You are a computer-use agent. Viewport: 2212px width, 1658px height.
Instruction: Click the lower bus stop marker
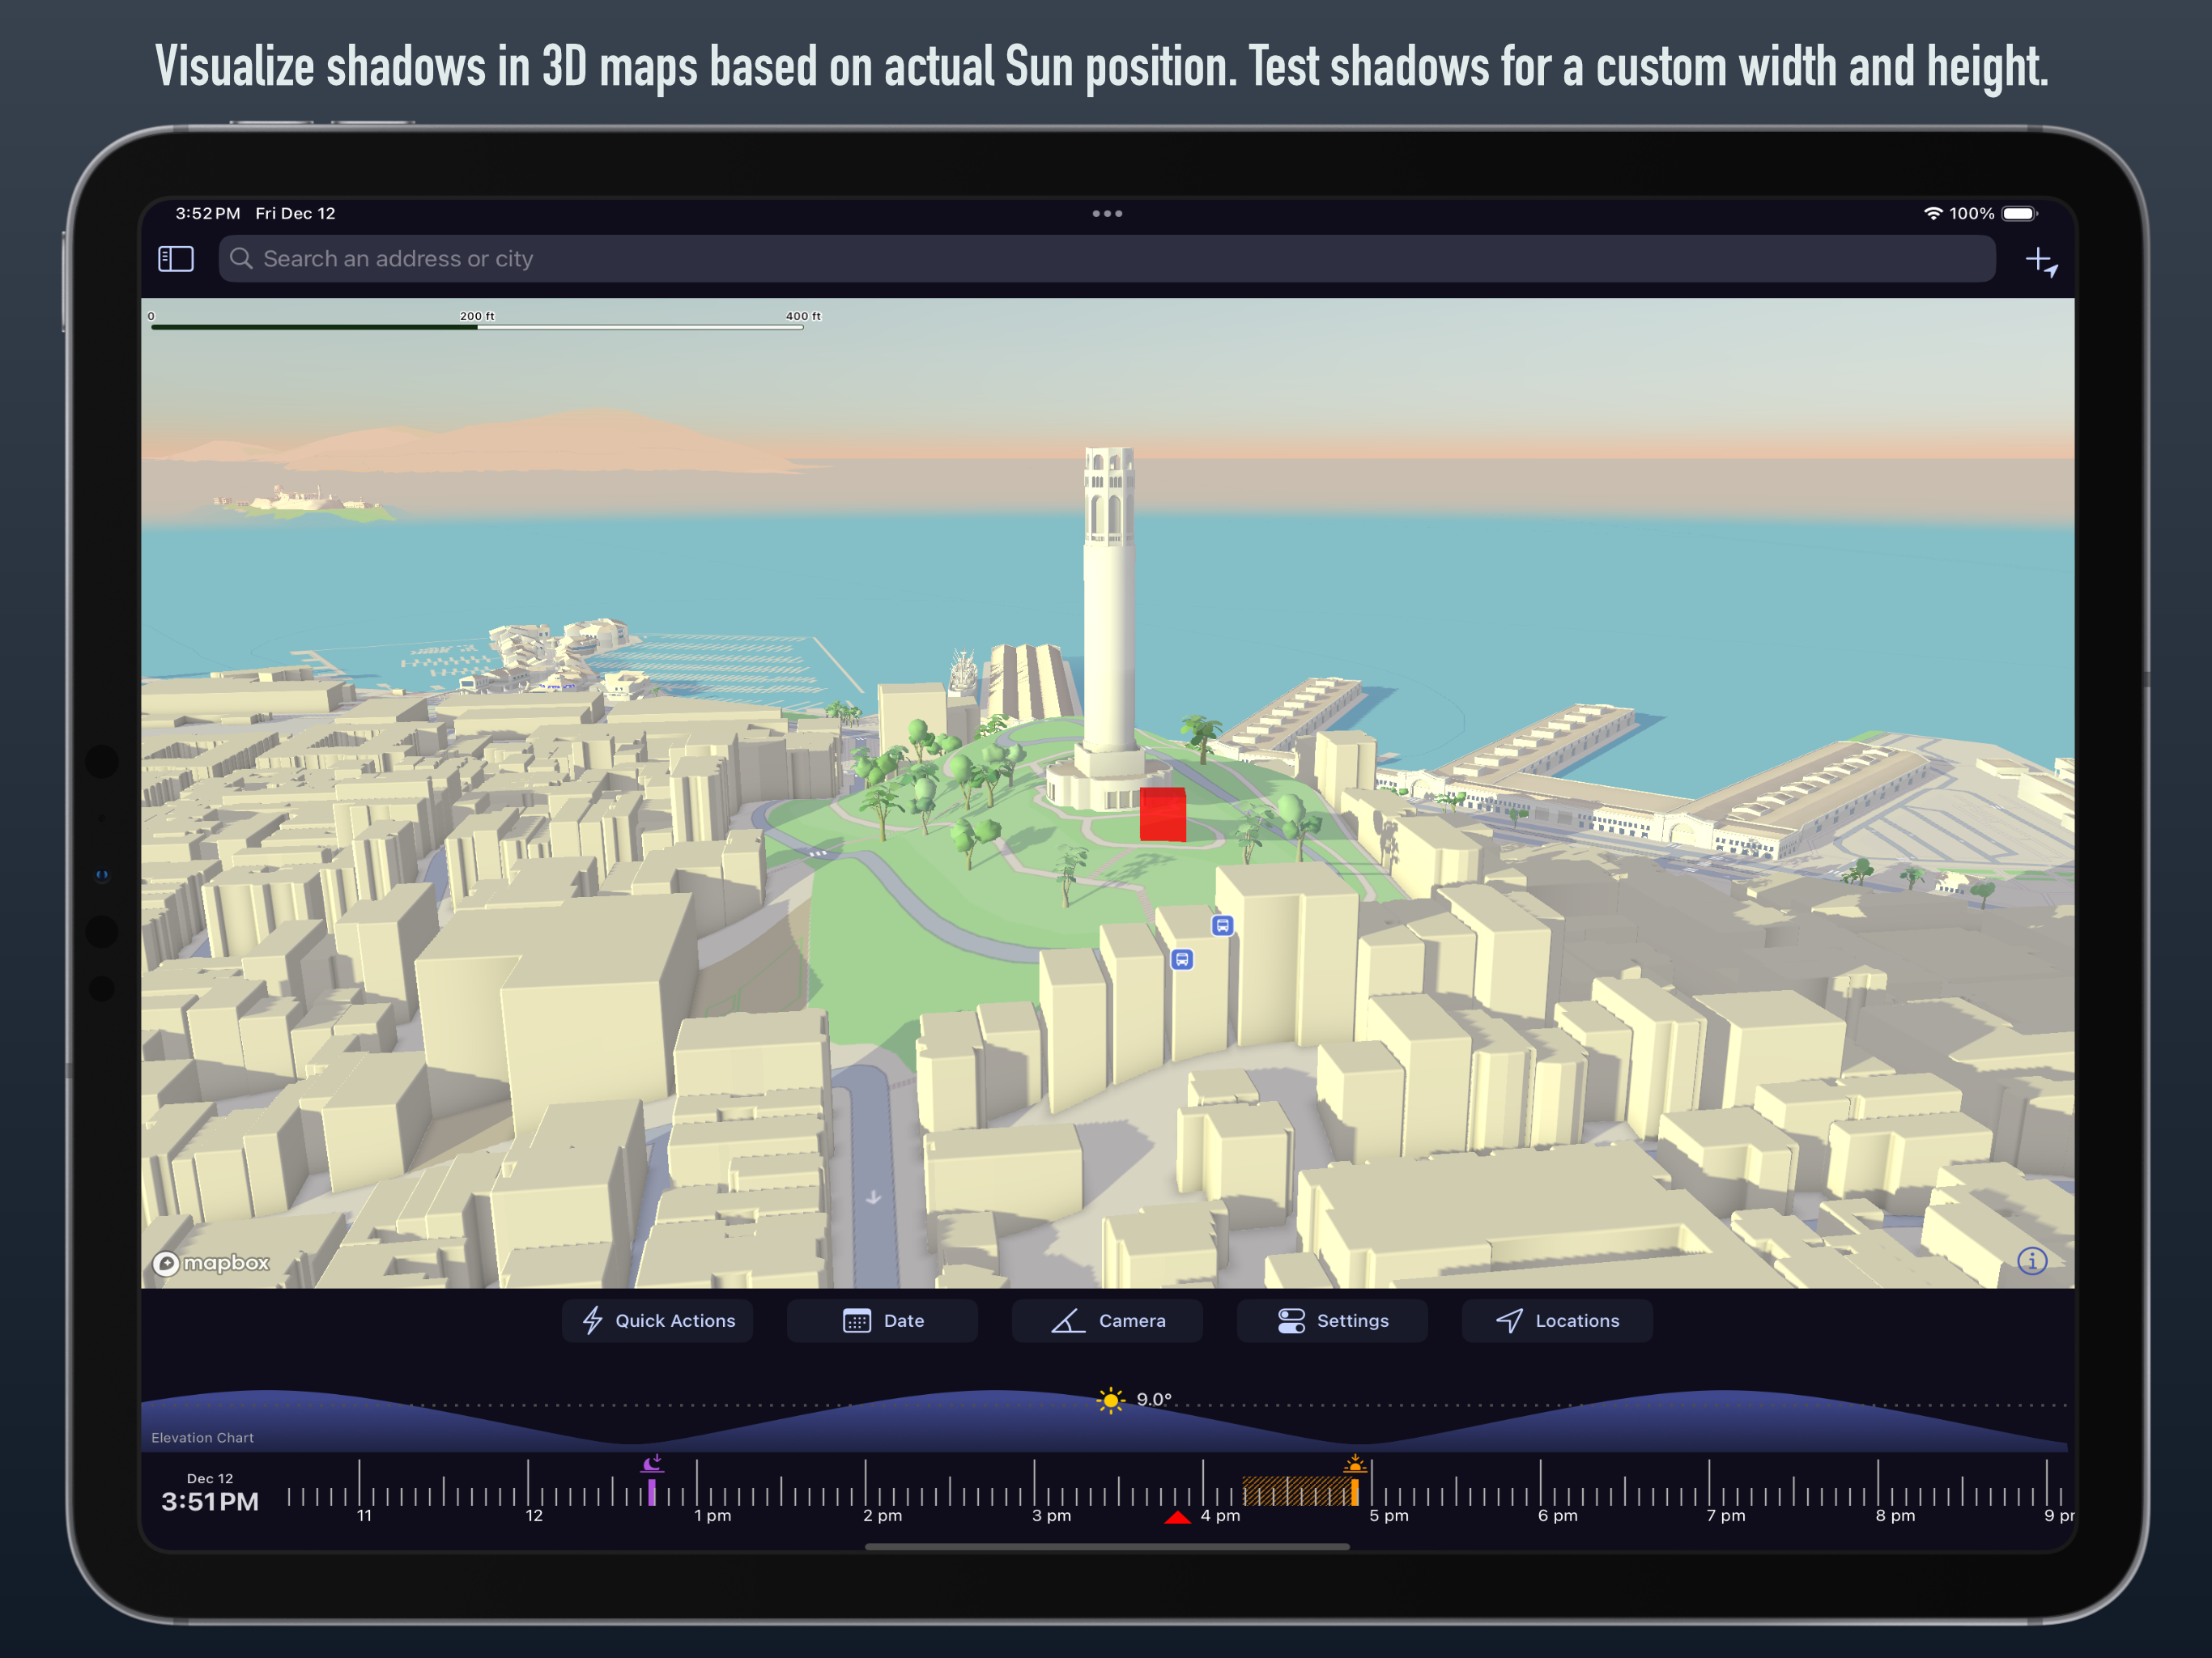(x=1182, y=960)
